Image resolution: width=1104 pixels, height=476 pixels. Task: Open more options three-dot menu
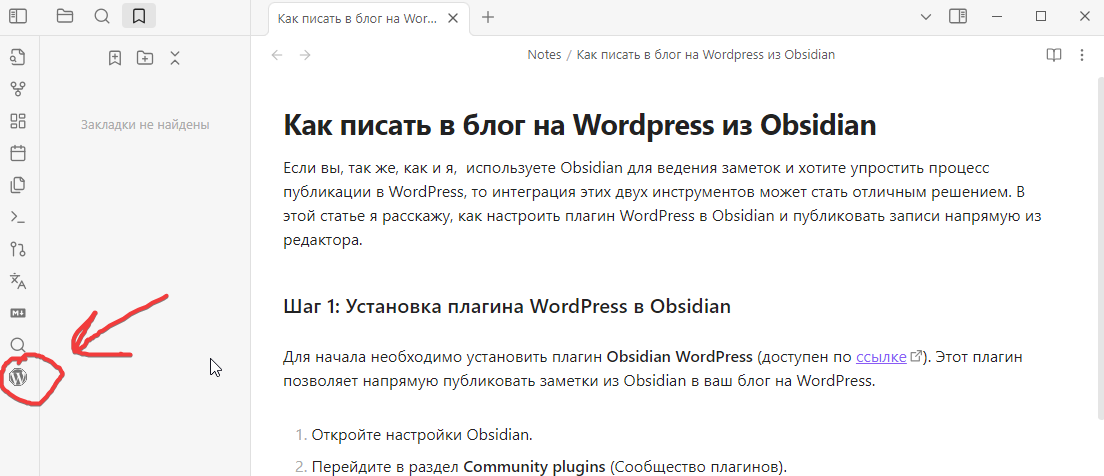click(1082, 55)
